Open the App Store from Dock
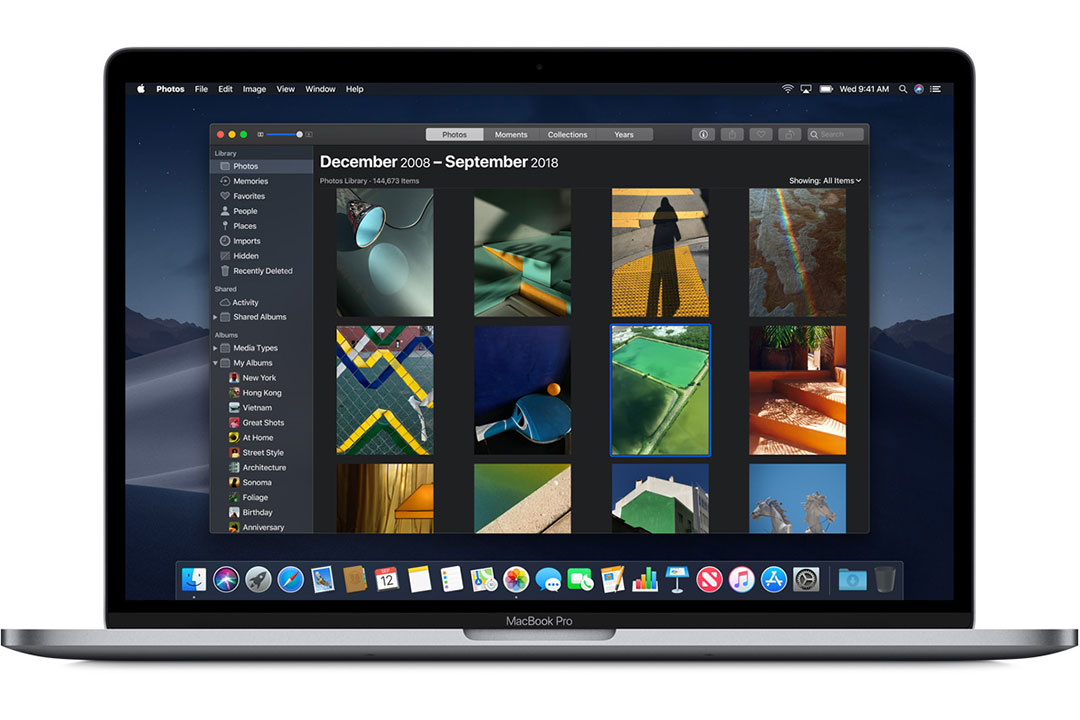This screenshot has height=720, width=1080. (x=773, y=579)
